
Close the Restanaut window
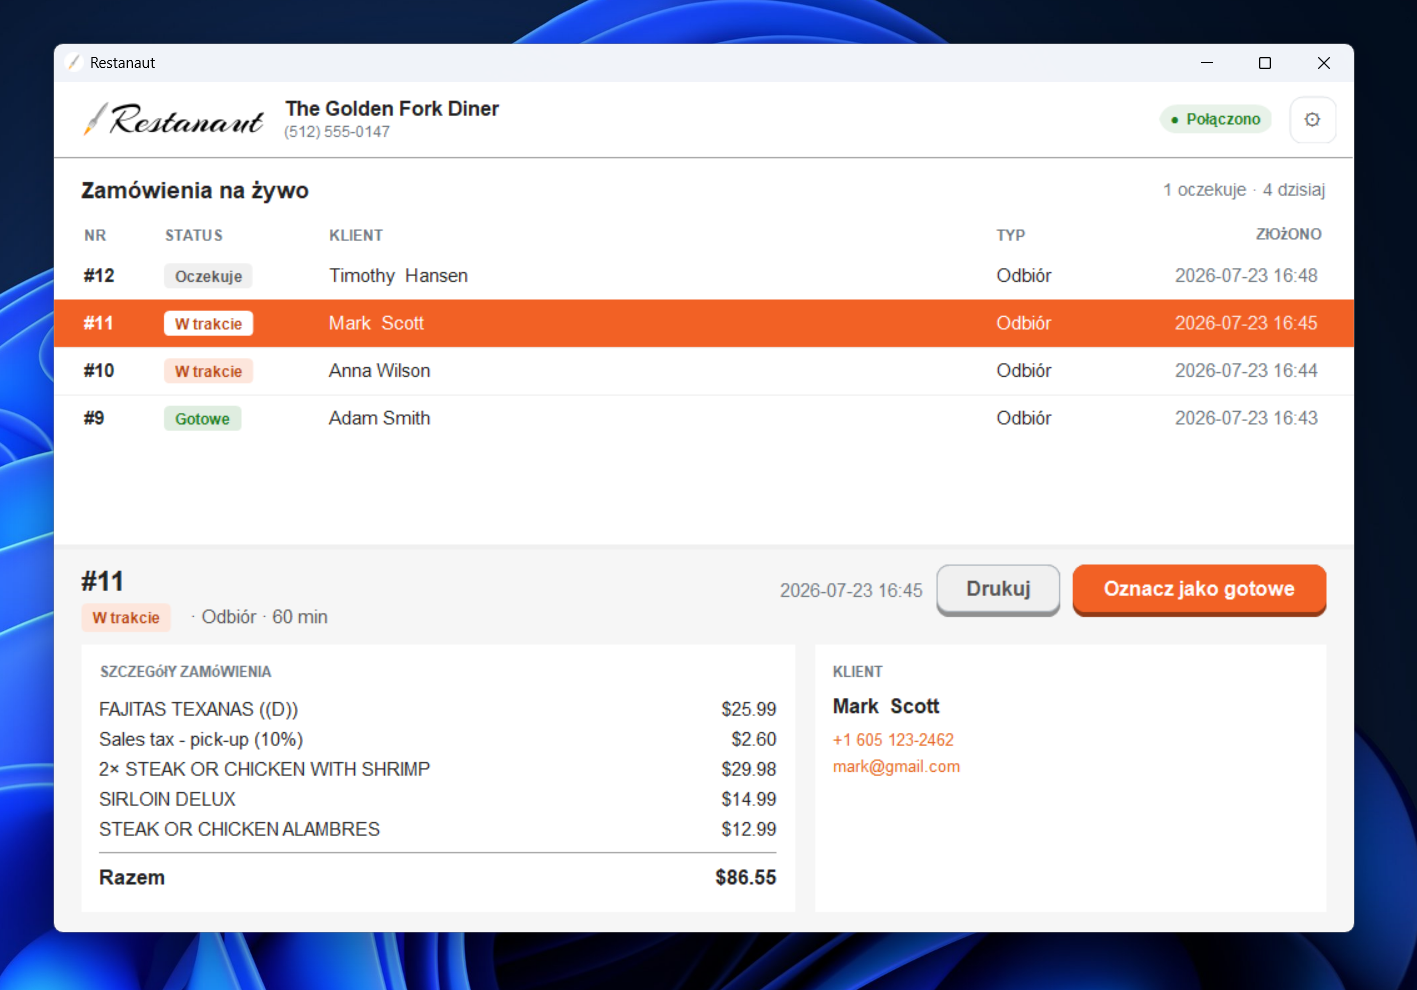coord(1324,63)
